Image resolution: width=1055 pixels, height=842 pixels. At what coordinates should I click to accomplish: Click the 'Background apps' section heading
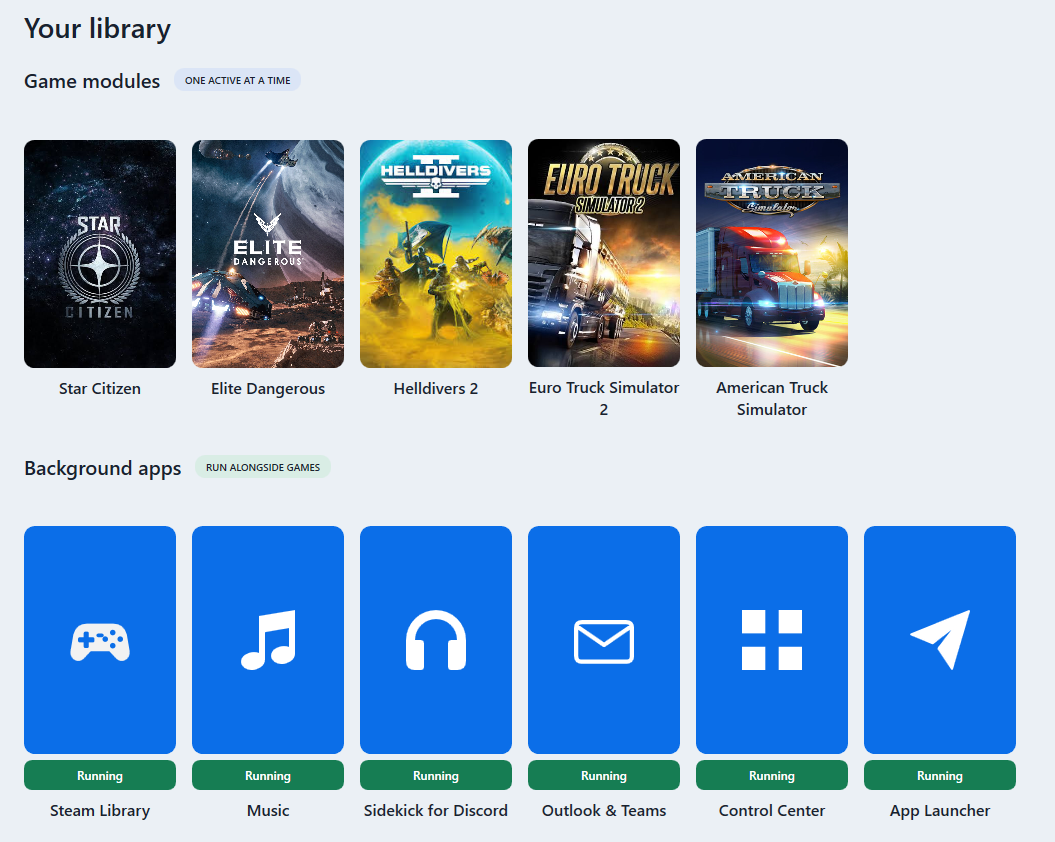click(102, 468)
